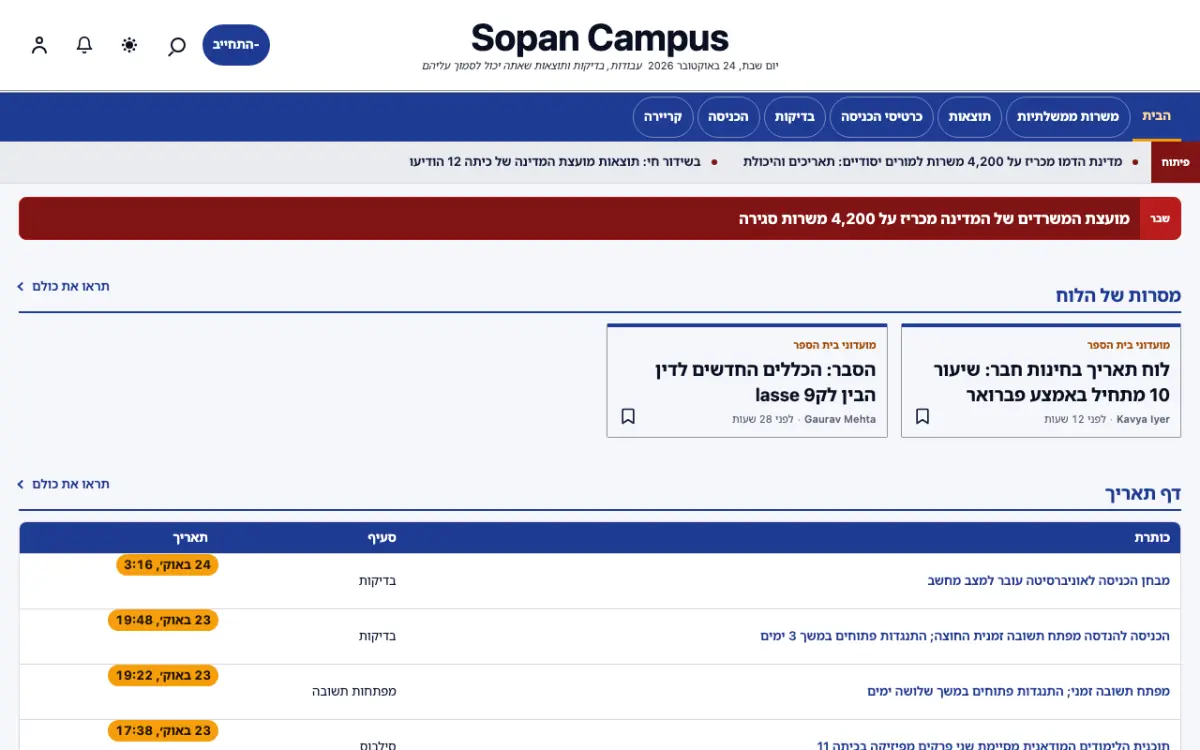Click the date badge '23 באוק׳, 17:38'
The height and width of the screenshot is (750, 1200).
coord(163,731)
